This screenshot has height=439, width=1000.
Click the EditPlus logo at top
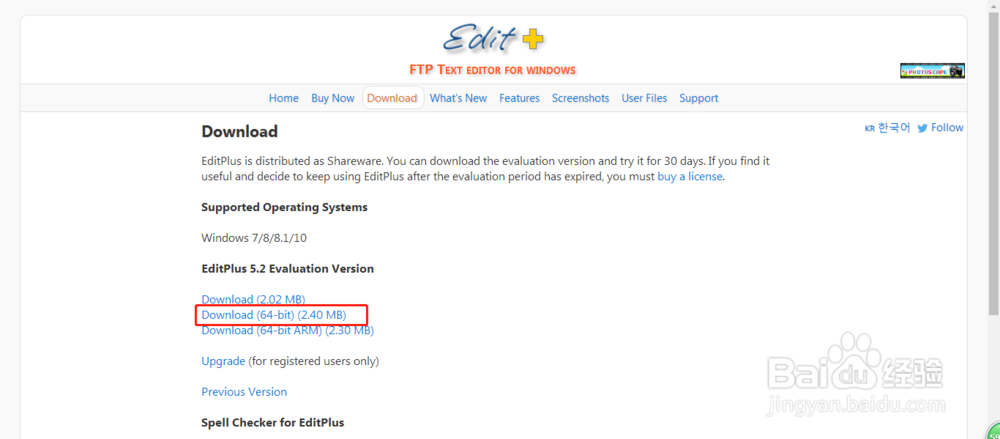[x=493, y=38]
